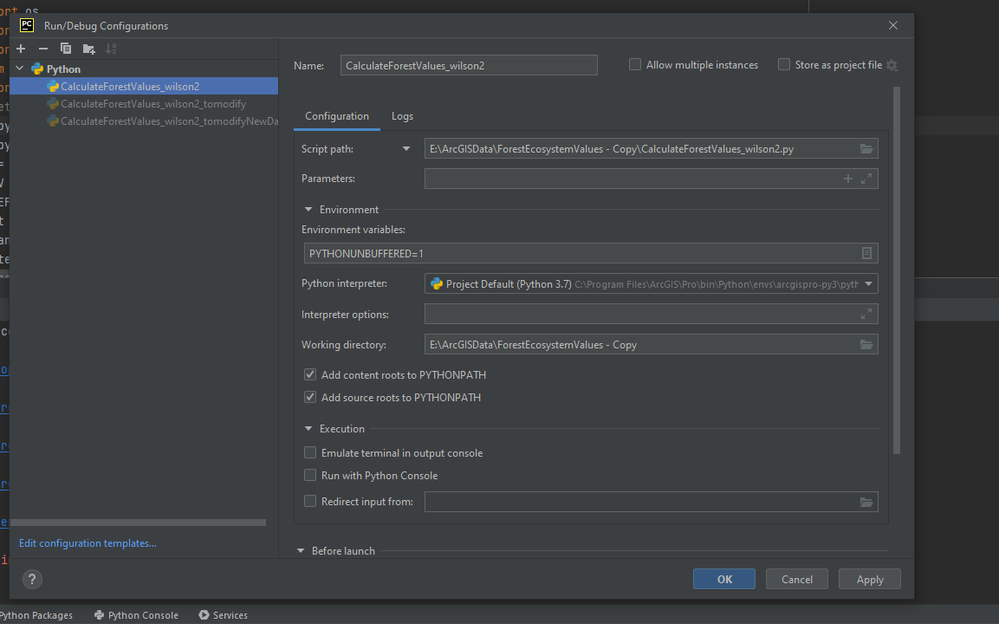This screenshot has width=999, height=624.
Task: Collapse the Environment section
Action: click(309, 210)
